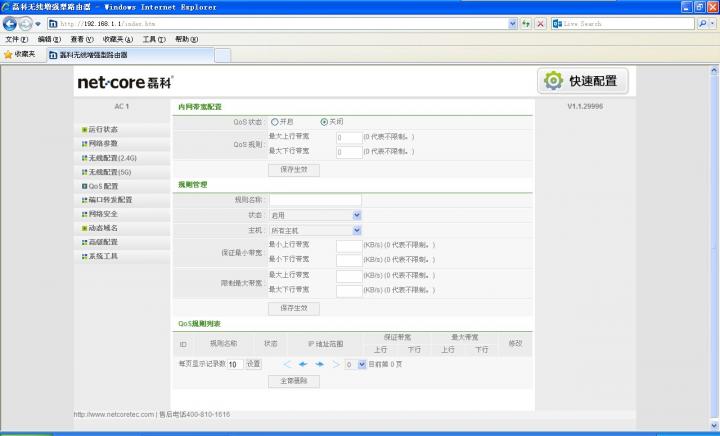This screenshot has width=720, height=436.
Task: Open the 工具 menu
Action: click(x=154, y=39)
